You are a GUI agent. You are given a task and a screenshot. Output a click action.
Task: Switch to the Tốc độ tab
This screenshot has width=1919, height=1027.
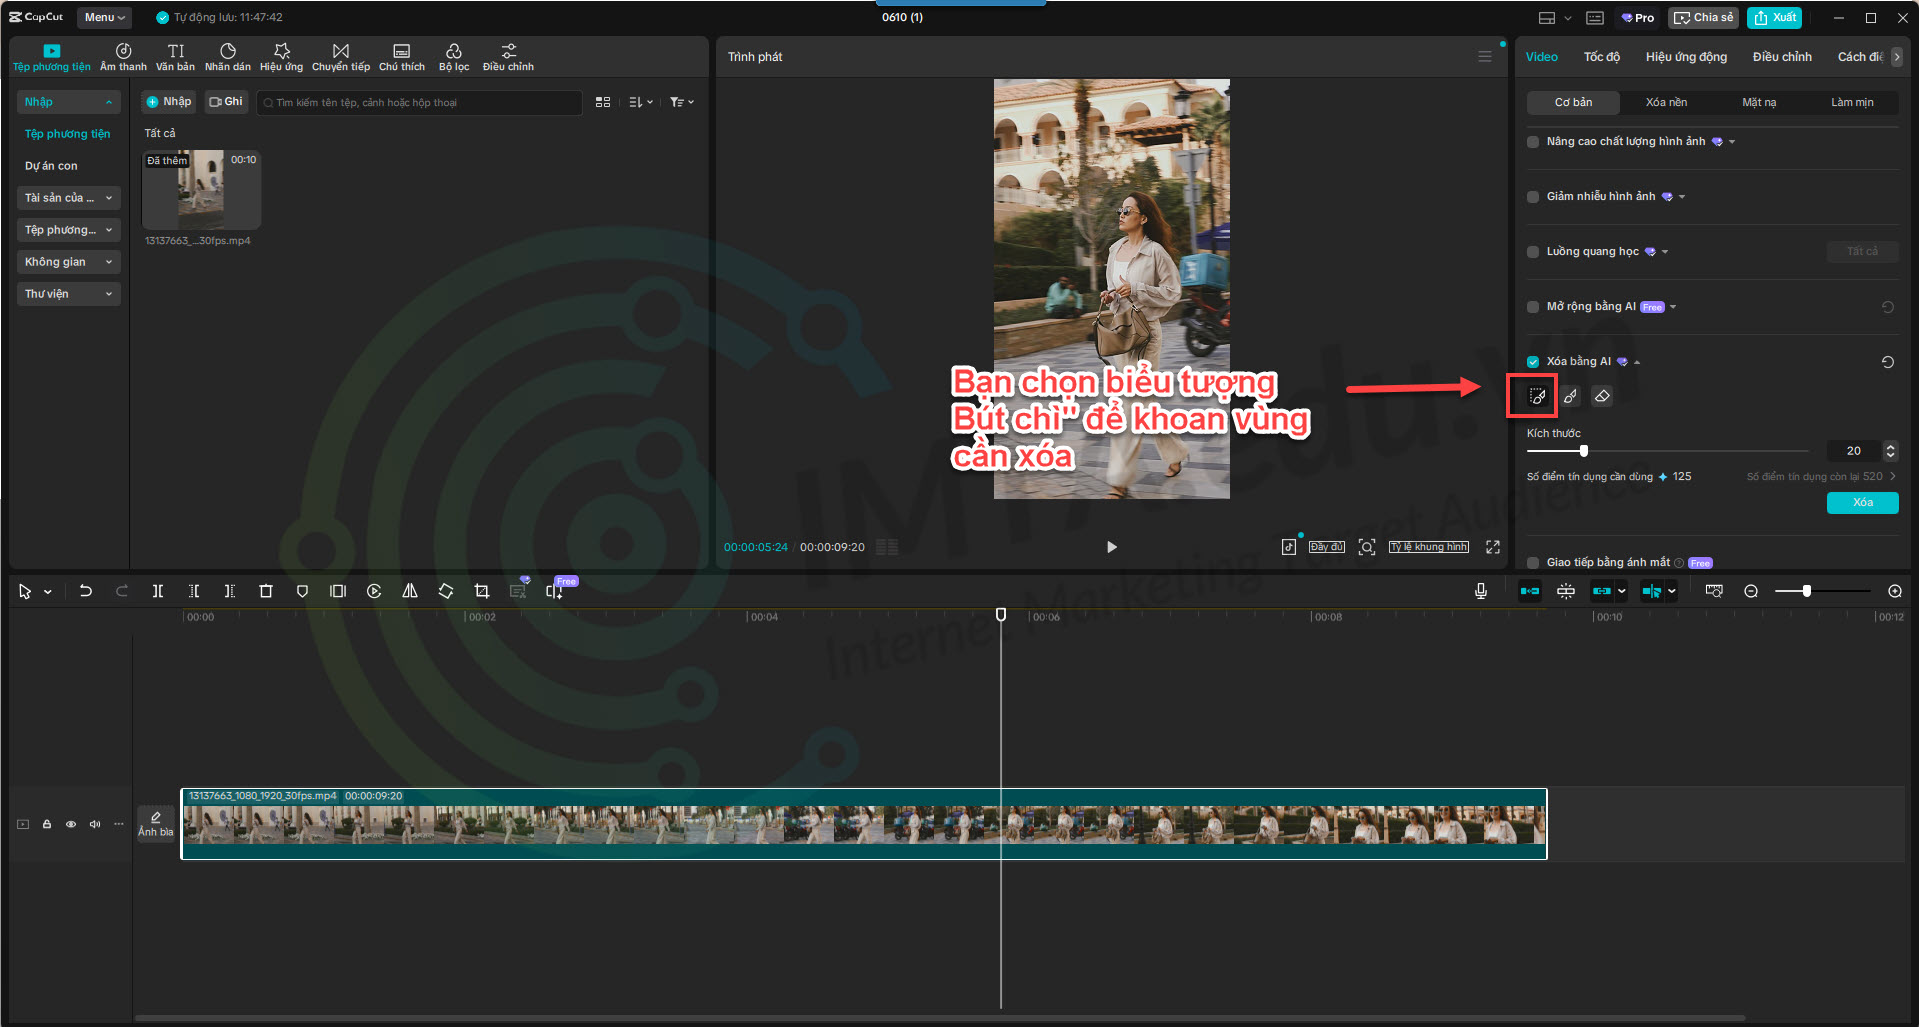(x=1601, y=57)
